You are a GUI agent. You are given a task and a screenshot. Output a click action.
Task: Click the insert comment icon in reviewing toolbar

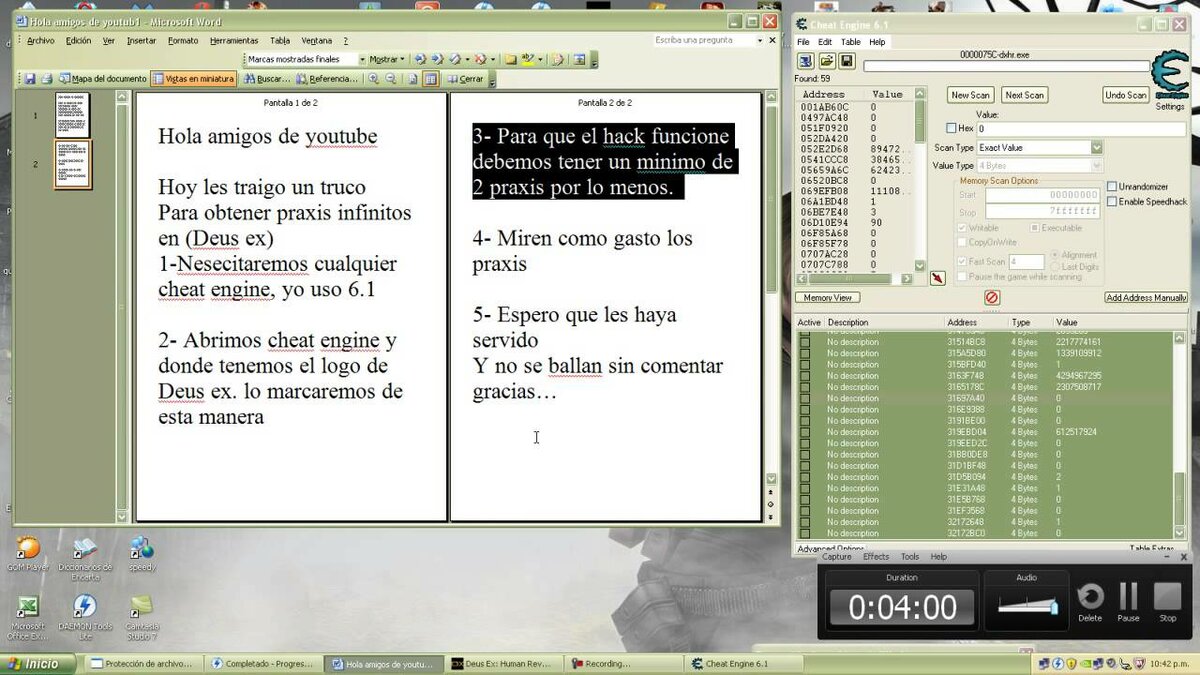click(x=510, y=59)
